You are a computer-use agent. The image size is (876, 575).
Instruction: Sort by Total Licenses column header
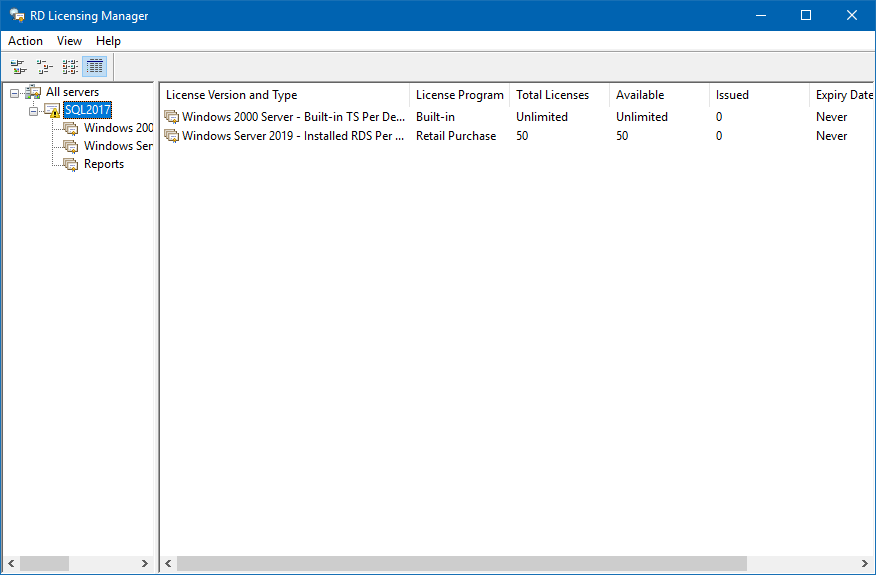pyautogui.click(x=558, y=95)
